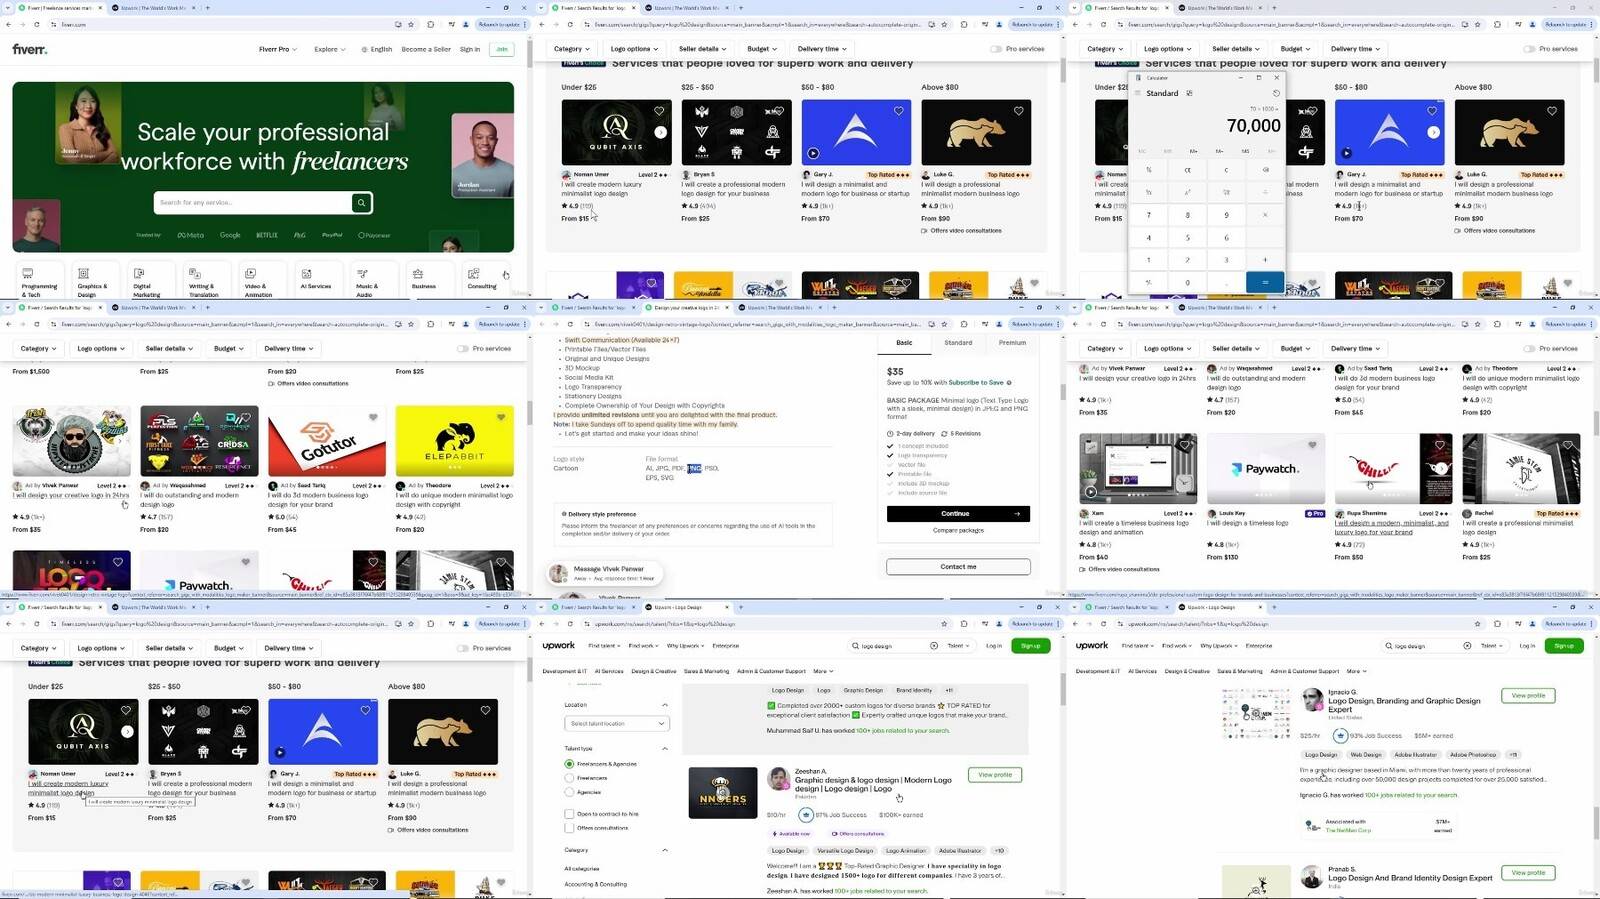This screenshot has width=1600, height=899.
Task: Calculator: open the history icon
Action: tap(1276, 93)
